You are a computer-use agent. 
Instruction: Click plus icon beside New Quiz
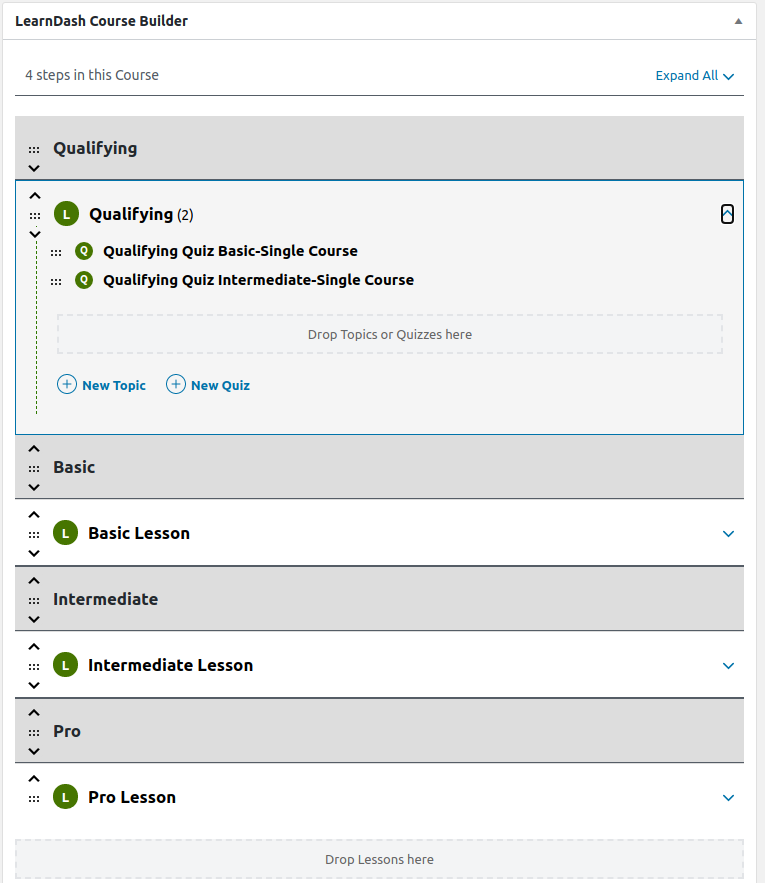(175, 385)
